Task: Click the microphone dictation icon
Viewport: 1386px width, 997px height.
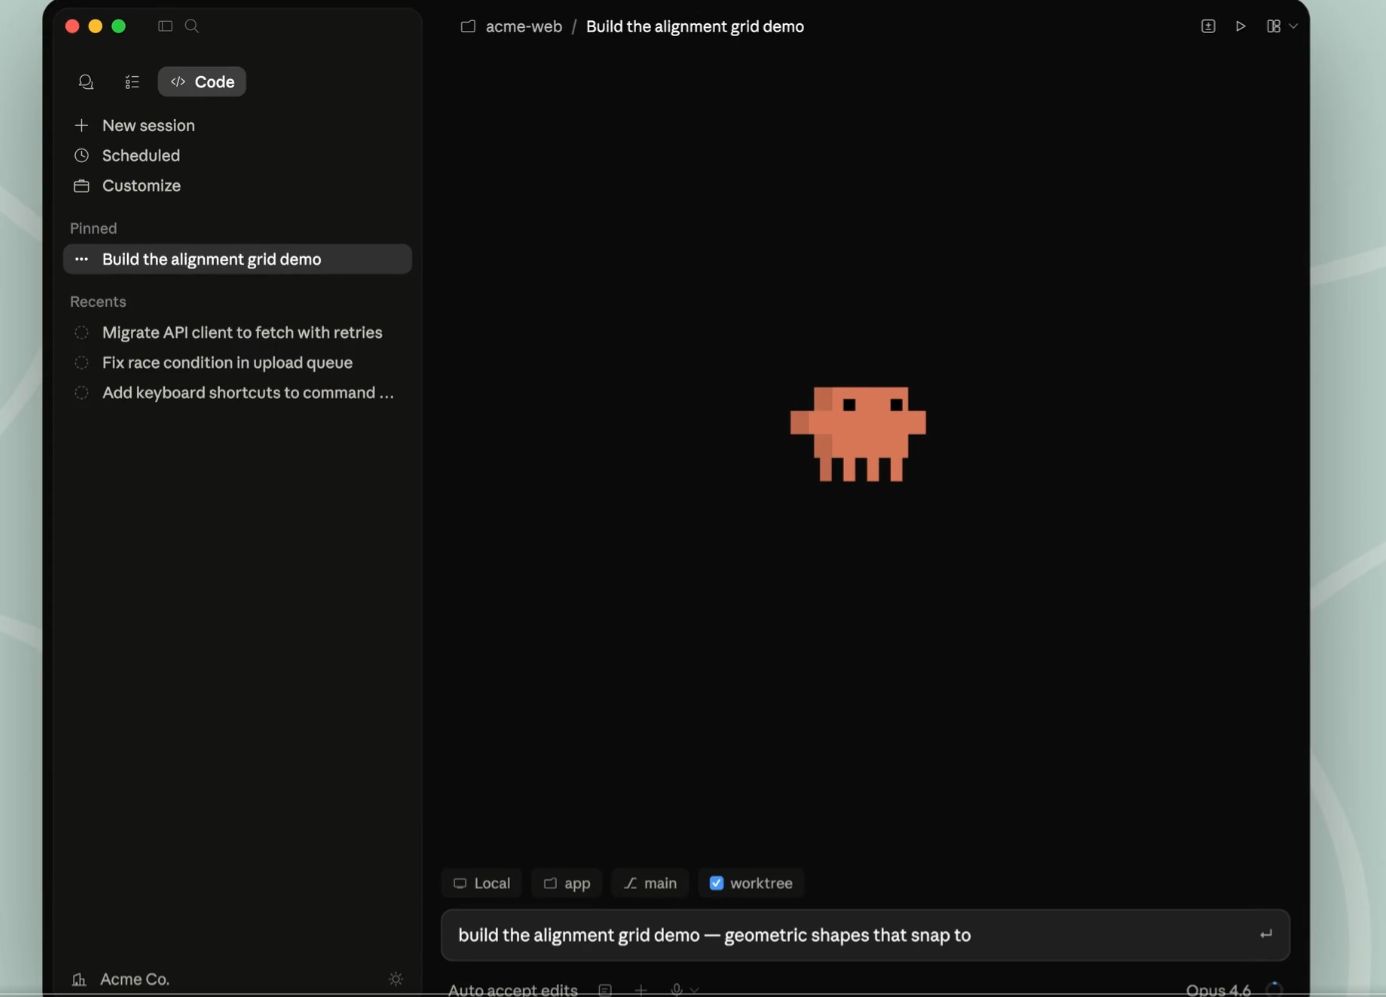Action: point(676,990)
